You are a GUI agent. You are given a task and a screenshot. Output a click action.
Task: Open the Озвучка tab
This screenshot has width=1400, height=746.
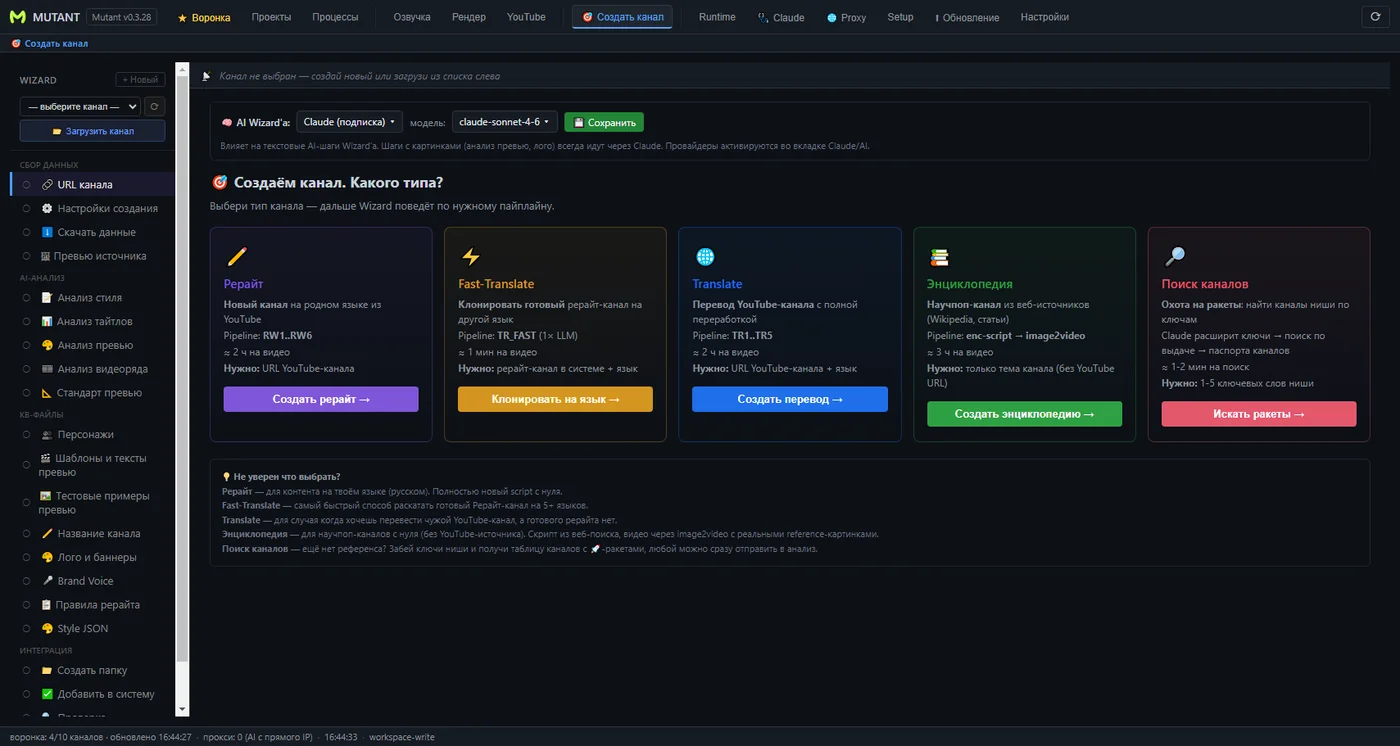[x=412, y=17]
